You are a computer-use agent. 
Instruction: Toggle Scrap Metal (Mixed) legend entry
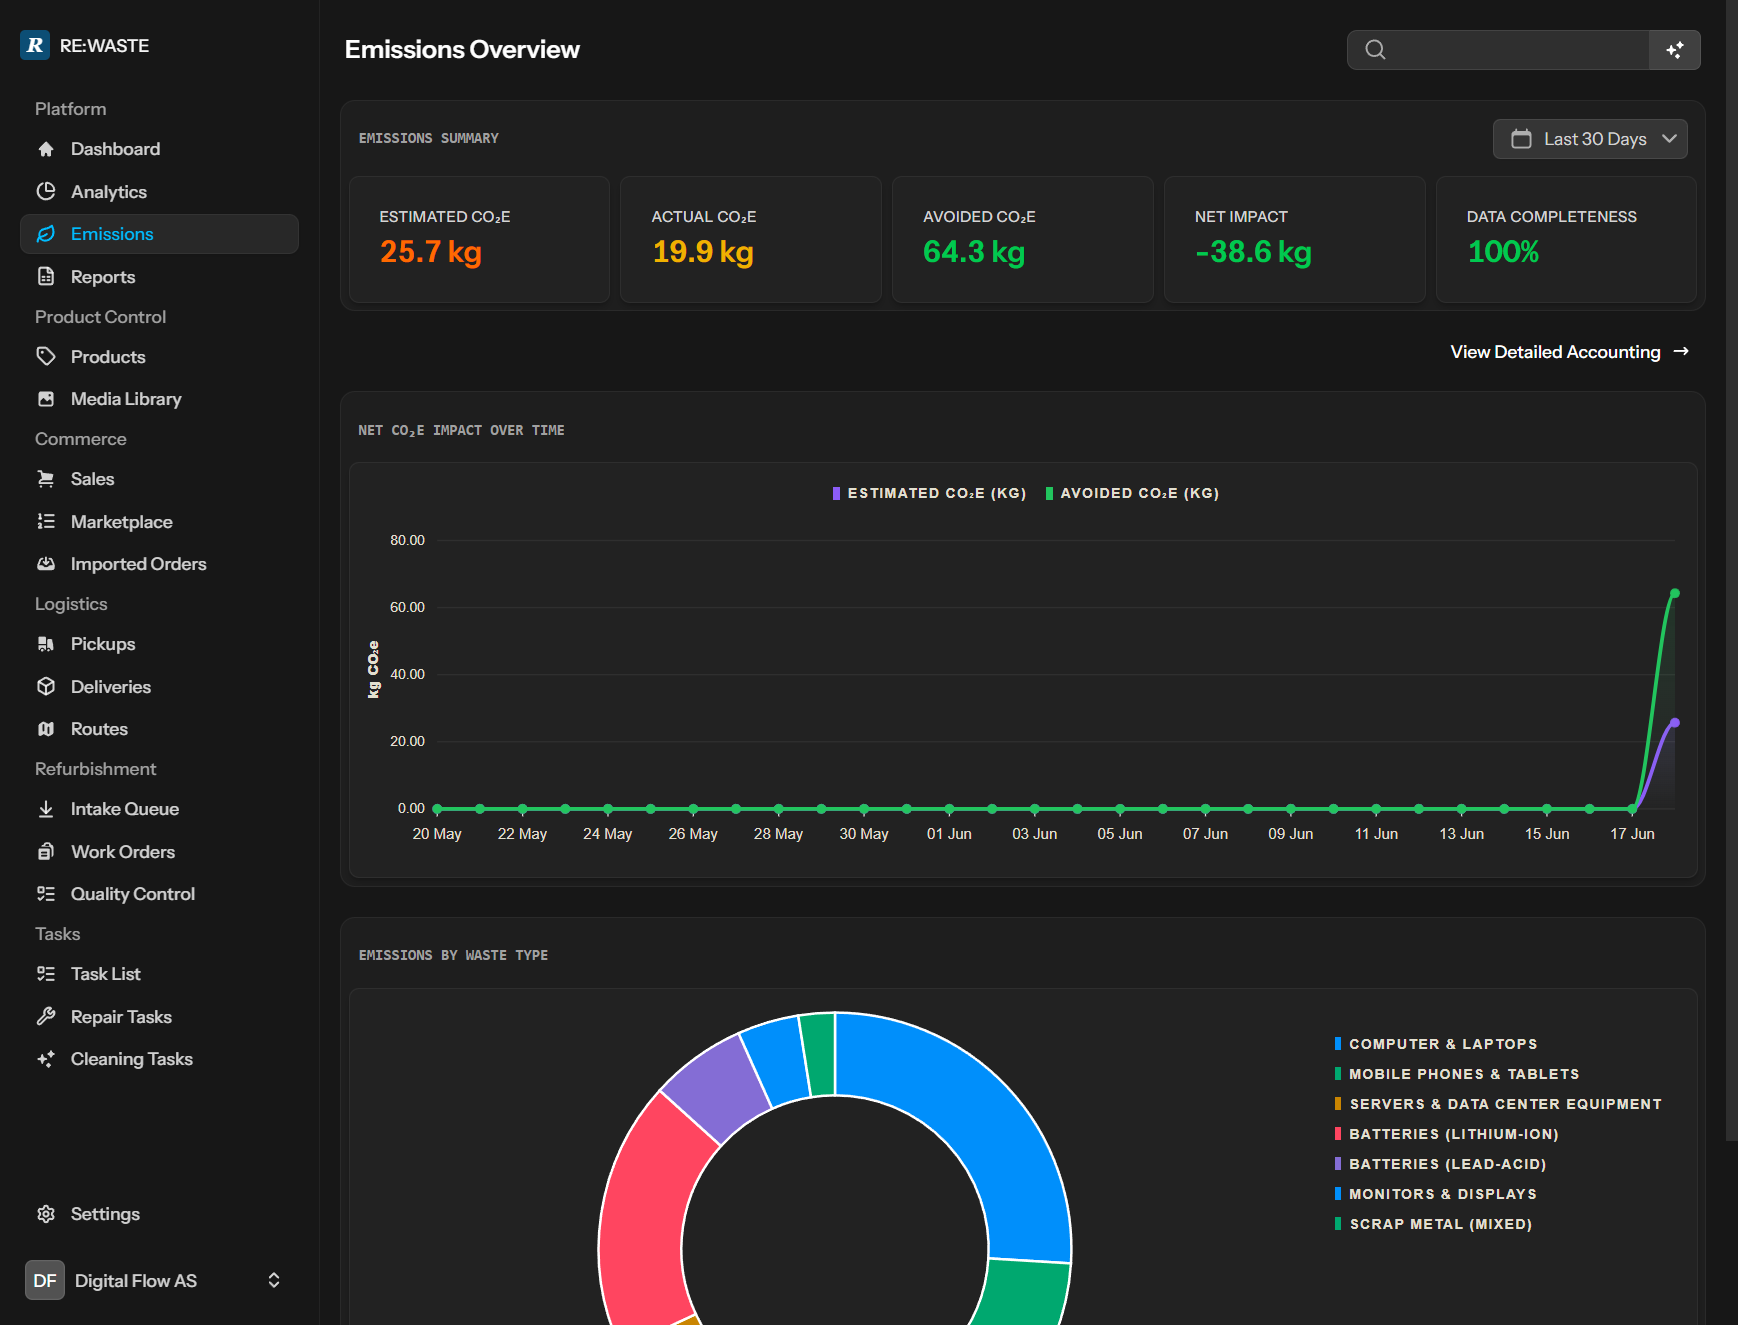(x=1434, y=1224)
